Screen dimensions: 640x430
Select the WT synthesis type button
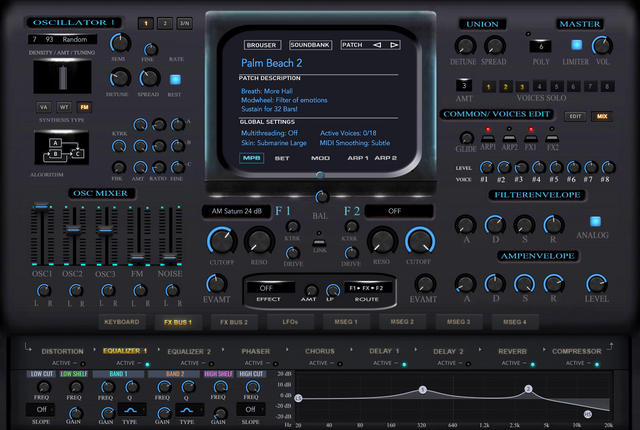tap(65, 106)
